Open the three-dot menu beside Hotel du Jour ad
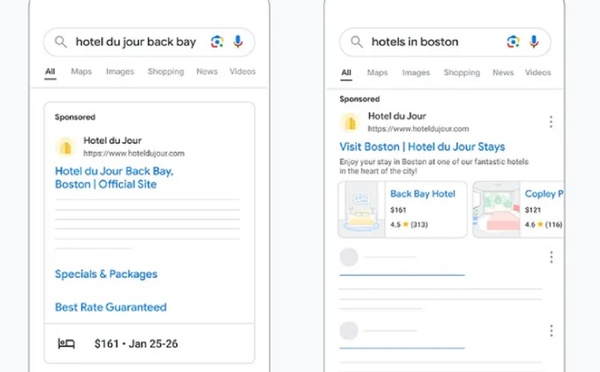The image size is (600, 372). click(551, 122)
